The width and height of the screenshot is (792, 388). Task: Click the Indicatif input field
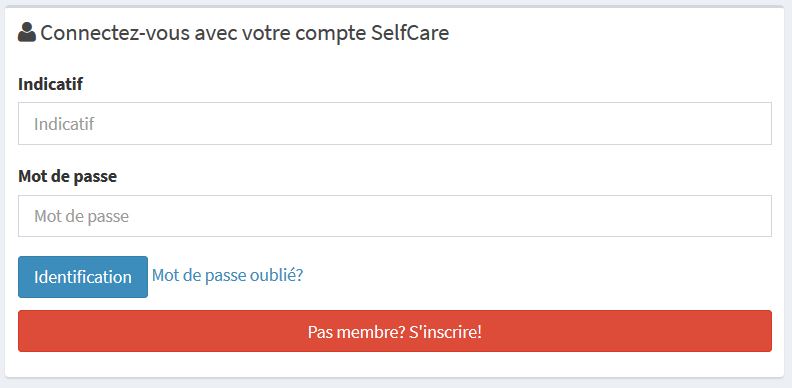pos(395,124)
